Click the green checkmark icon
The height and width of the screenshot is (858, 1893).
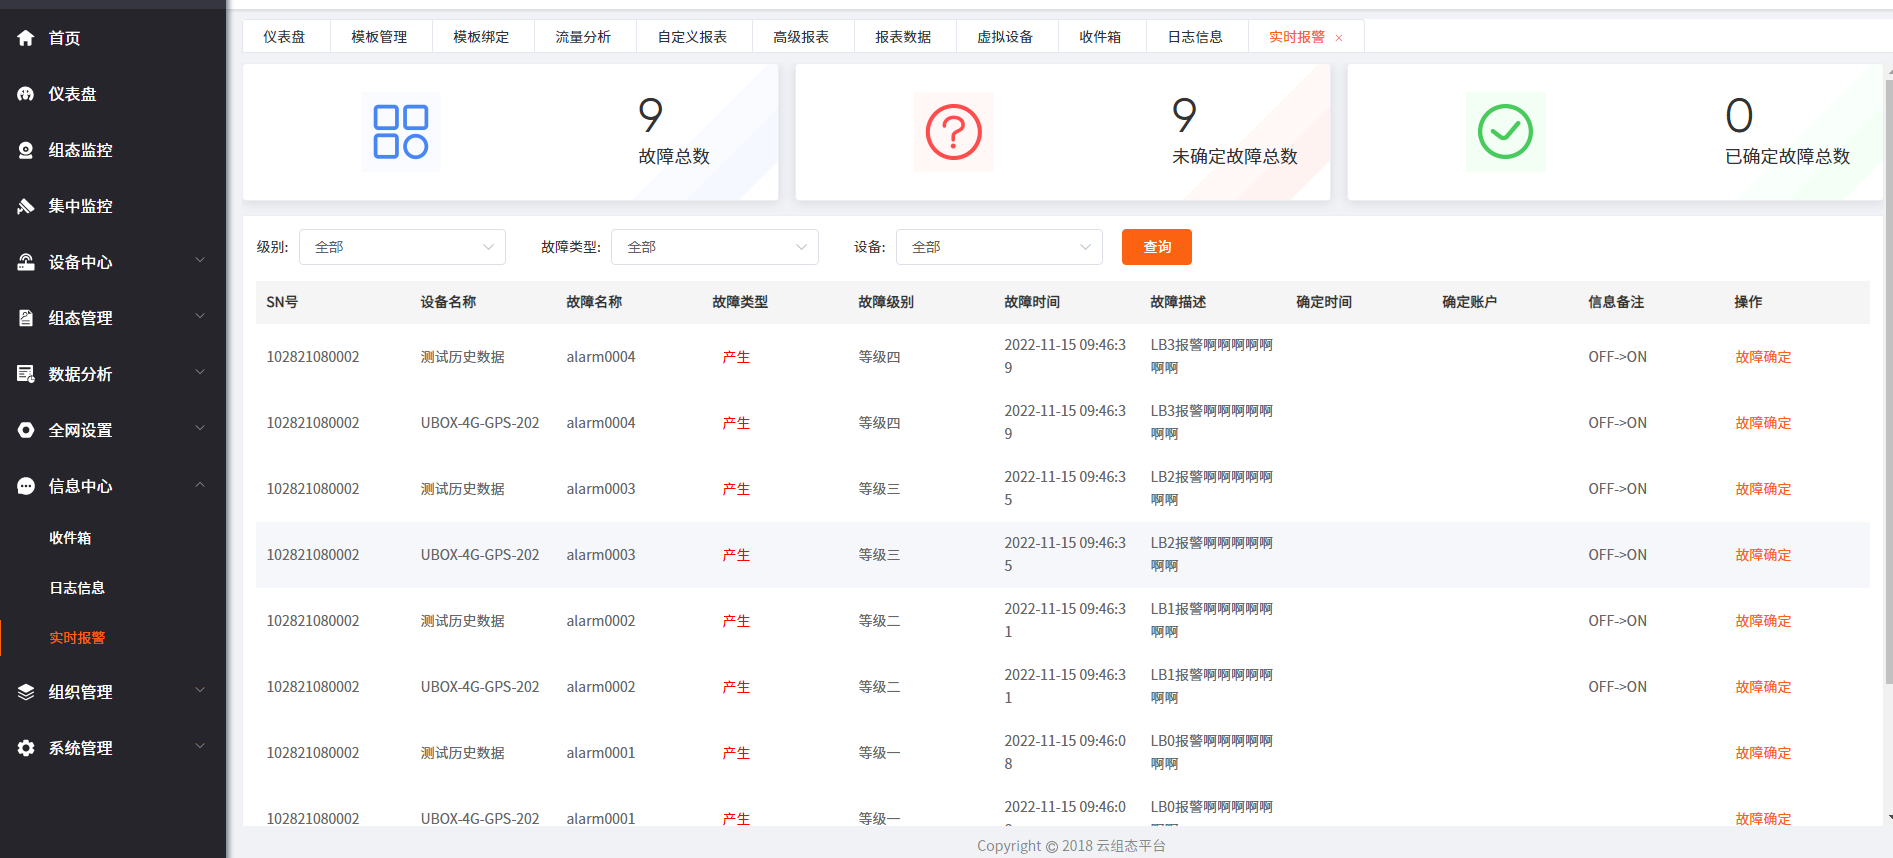(x=1505, y=132)
